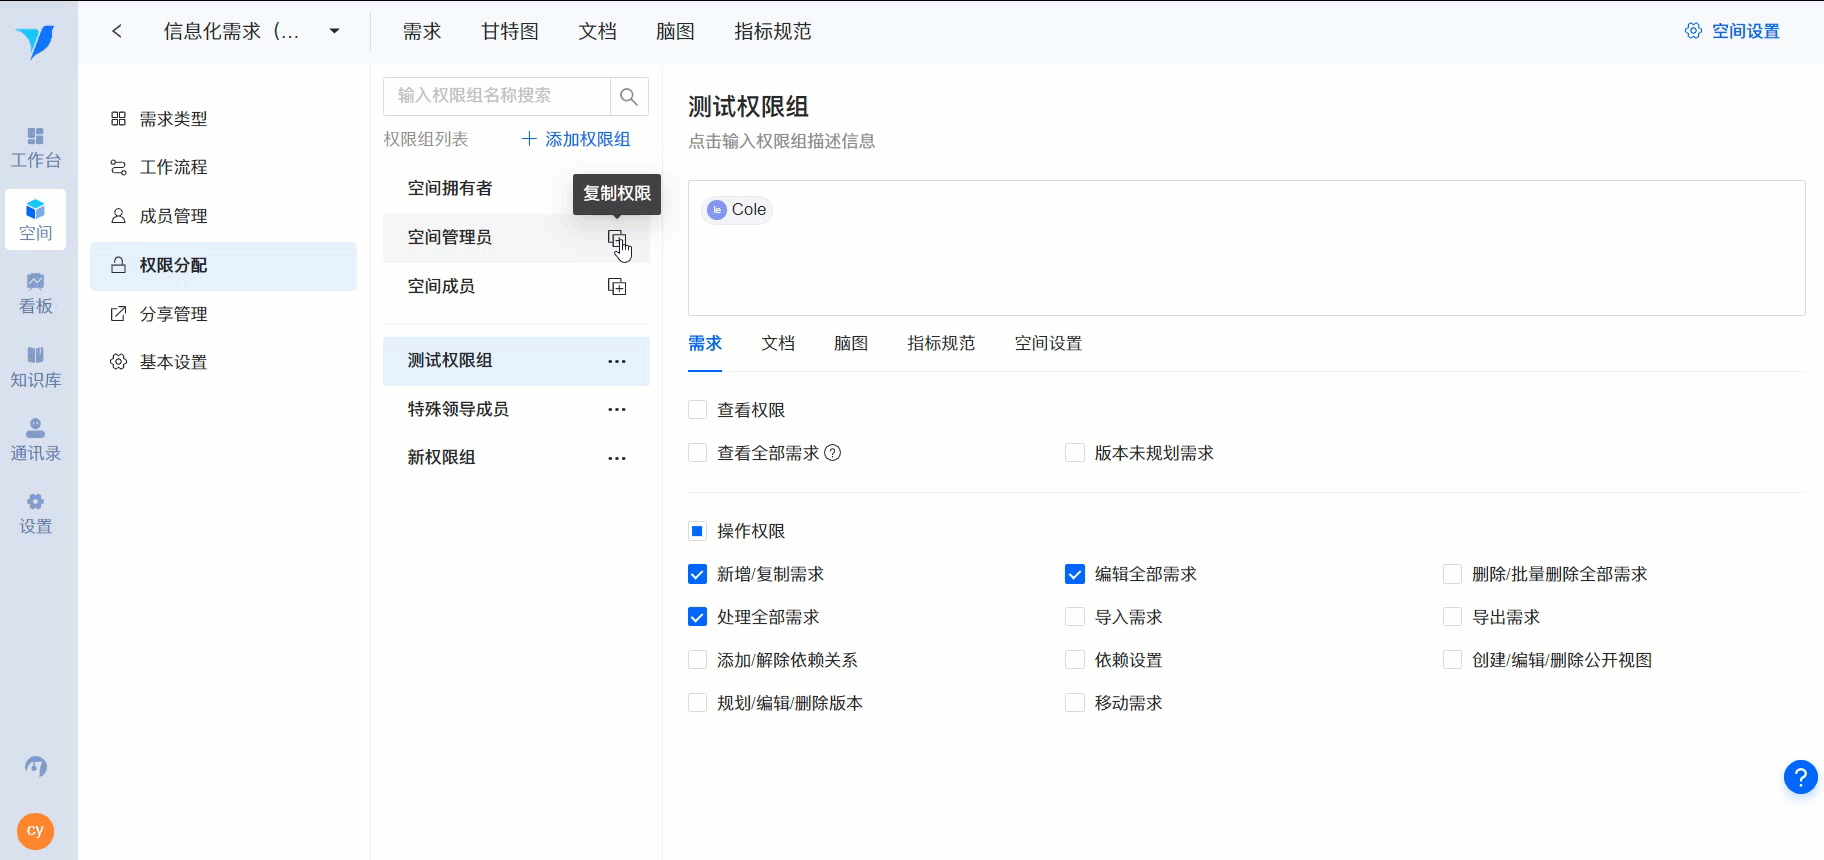
Task: Click the blue bird app logo
Action: click(x=35, y=42)
